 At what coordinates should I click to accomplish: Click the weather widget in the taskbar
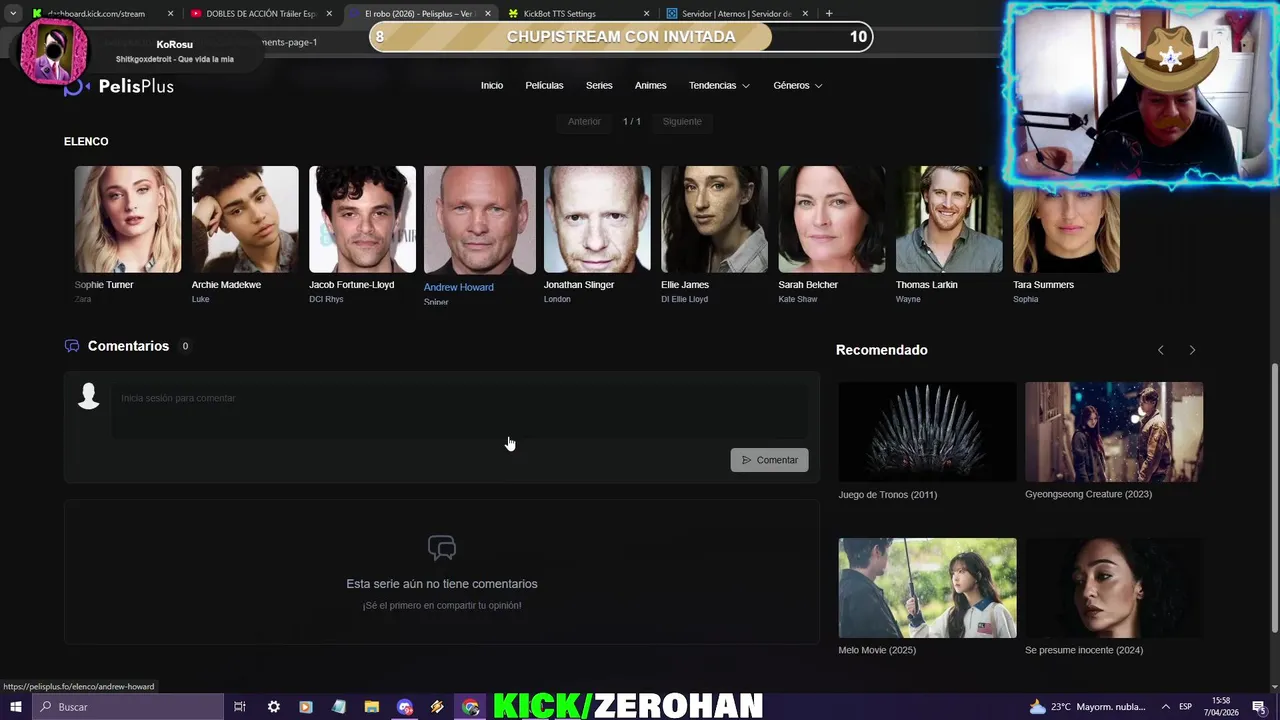coord(1086,707)
